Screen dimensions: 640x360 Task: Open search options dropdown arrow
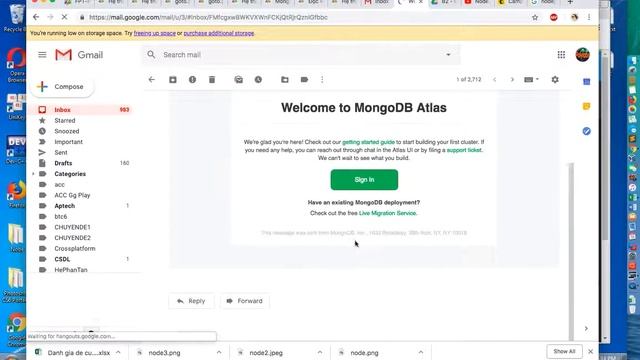pyautogui.click(x=448, y=55)
